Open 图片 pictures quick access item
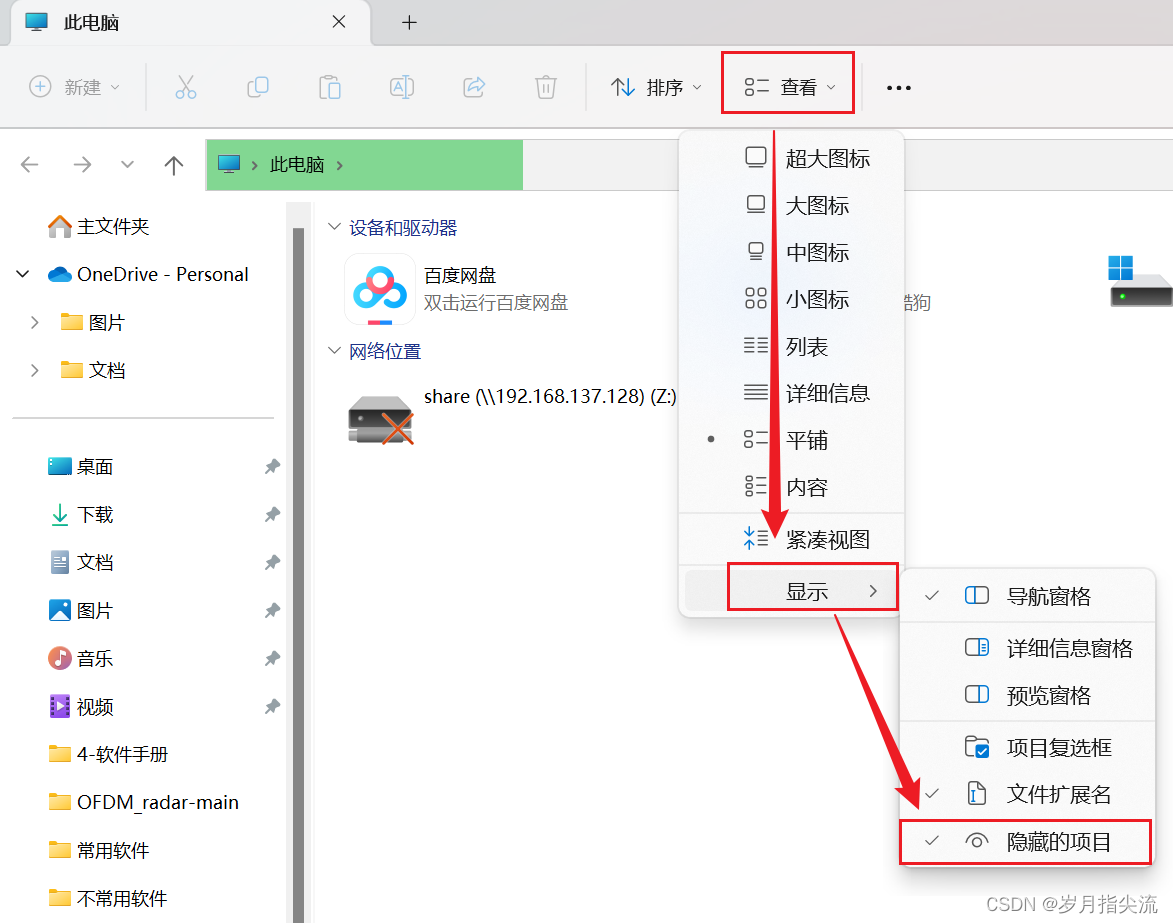This screenshot has height=923, width=1173. [81, 610]
